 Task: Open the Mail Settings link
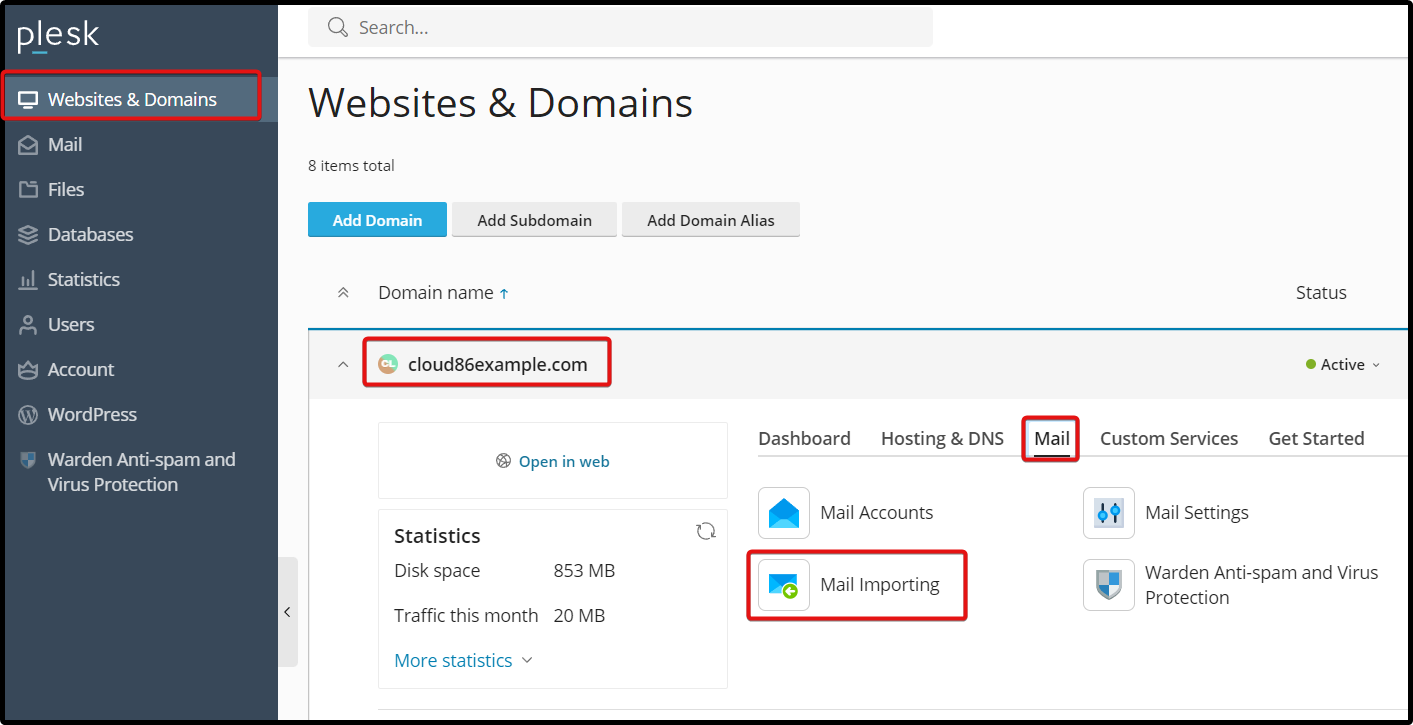[1197, 513]
